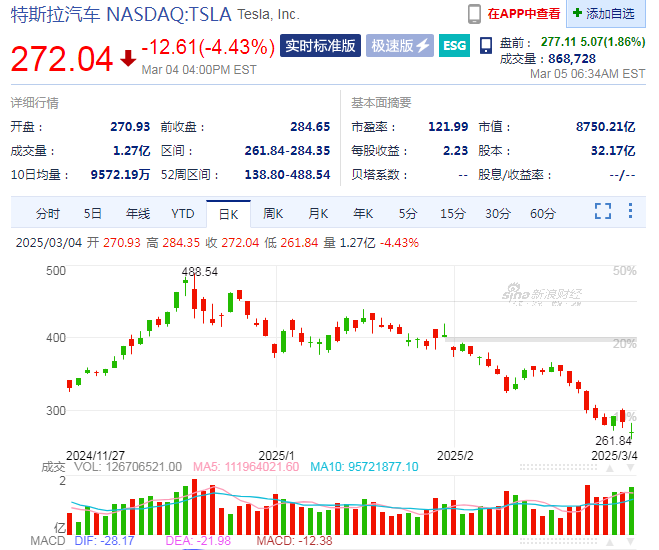
Task: Click 成交量 value 1.27亿
Action: (132, 150)
